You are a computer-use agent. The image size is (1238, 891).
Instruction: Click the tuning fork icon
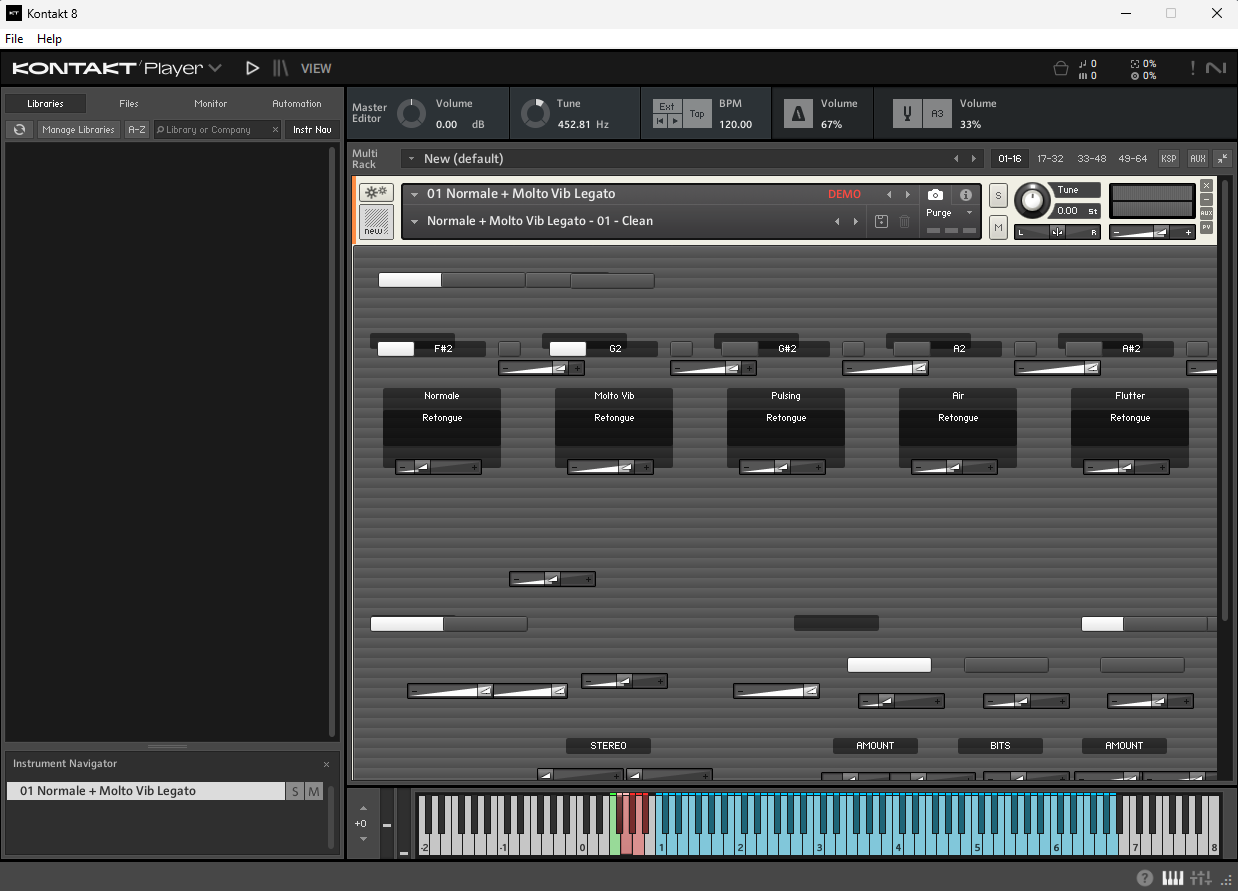(908, 114)
